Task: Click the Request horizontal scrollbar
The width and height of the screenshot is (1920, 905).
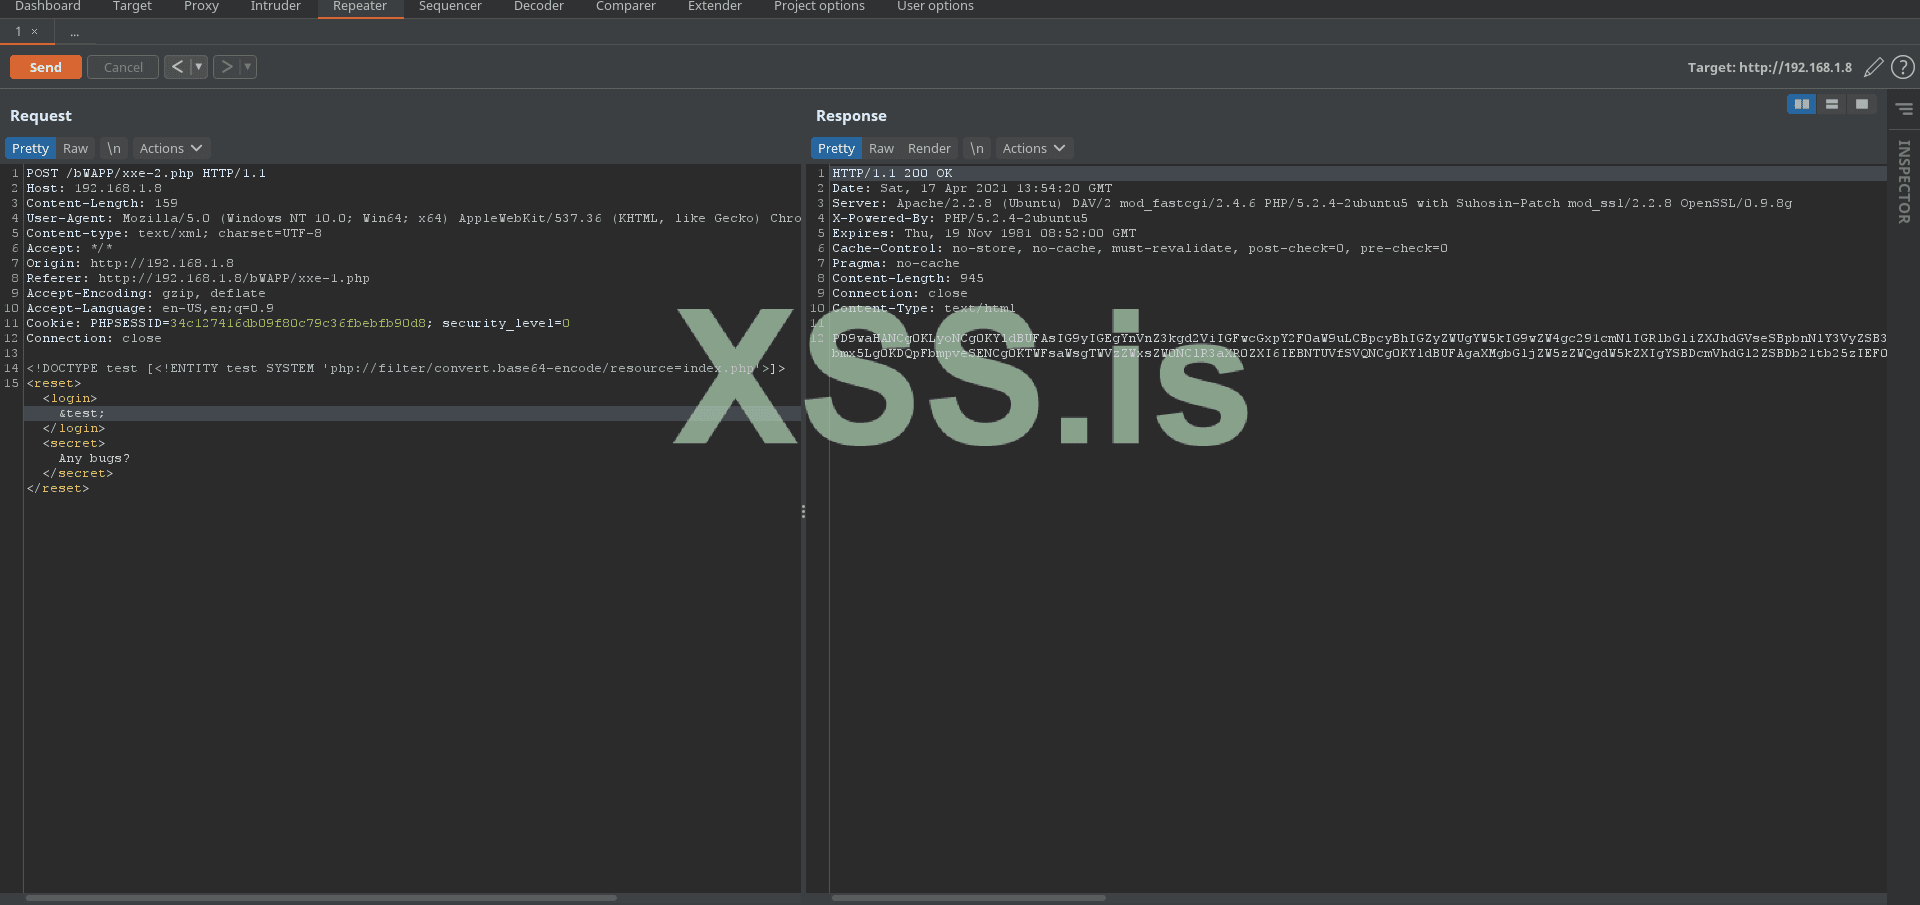Action: 322,898
